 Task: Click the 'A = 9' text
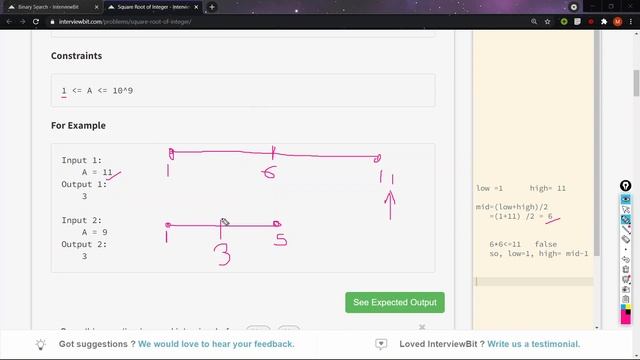(x=94, y=232)
